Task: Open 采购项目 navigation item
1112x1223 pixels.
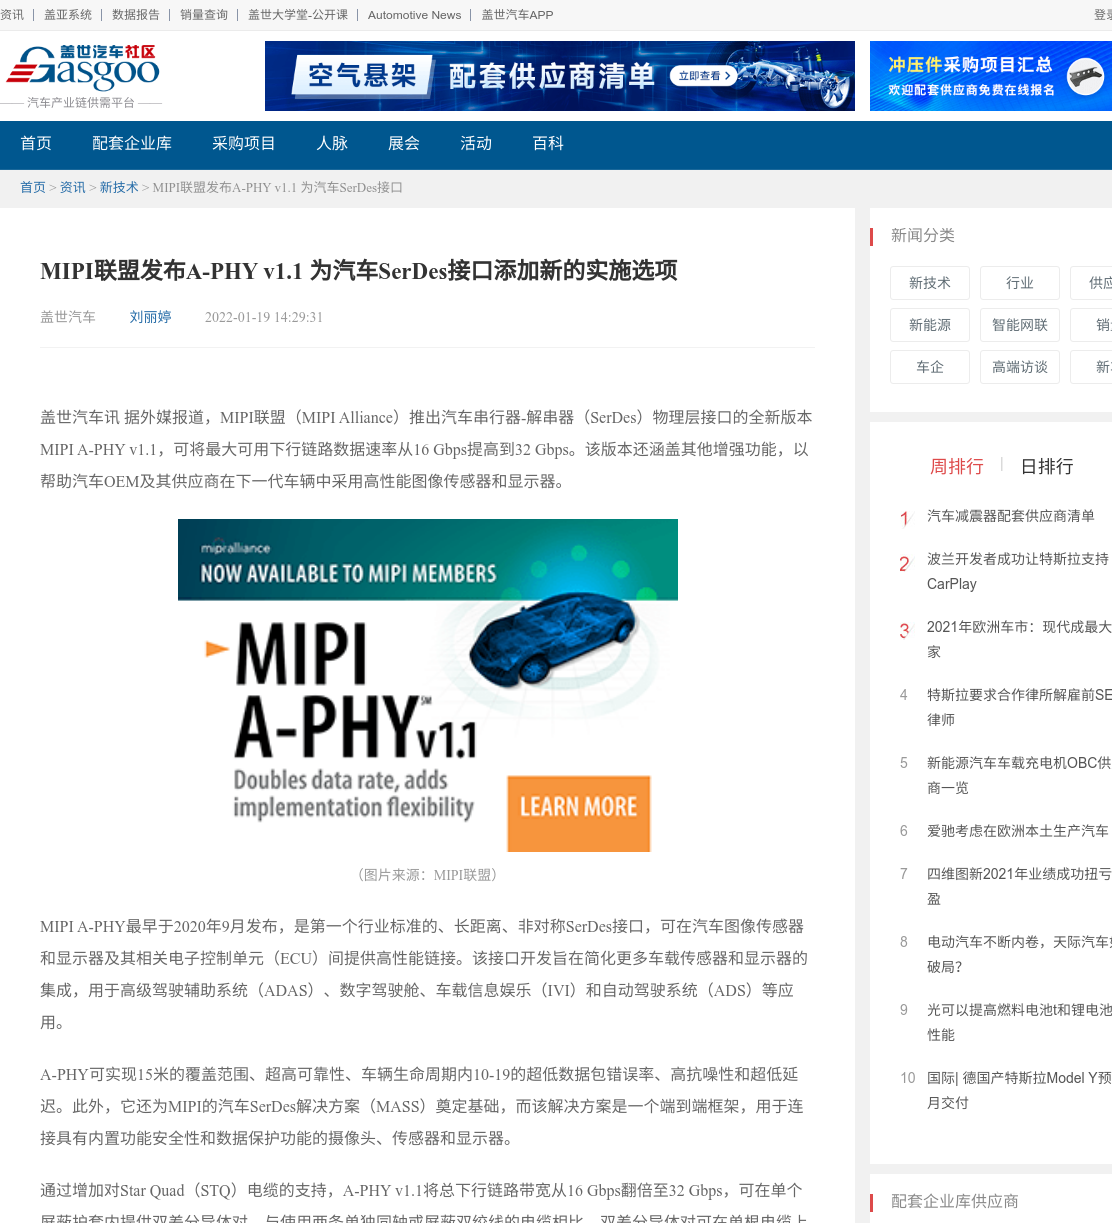Action: pos(244,143)
